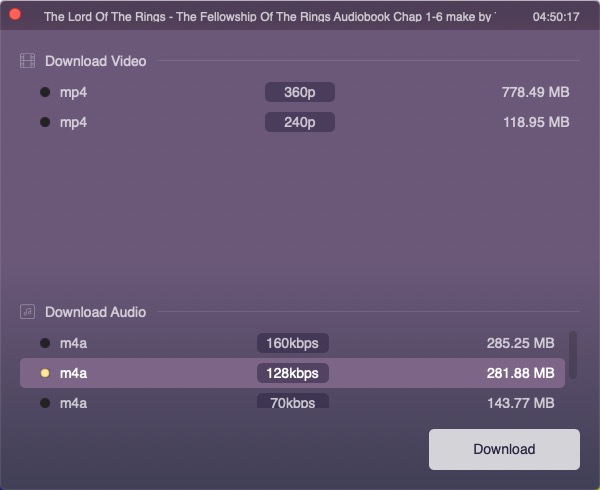Choose the m4a 160kbps radio option
This screenshot has width=600, height=490.
click(45, 343)
